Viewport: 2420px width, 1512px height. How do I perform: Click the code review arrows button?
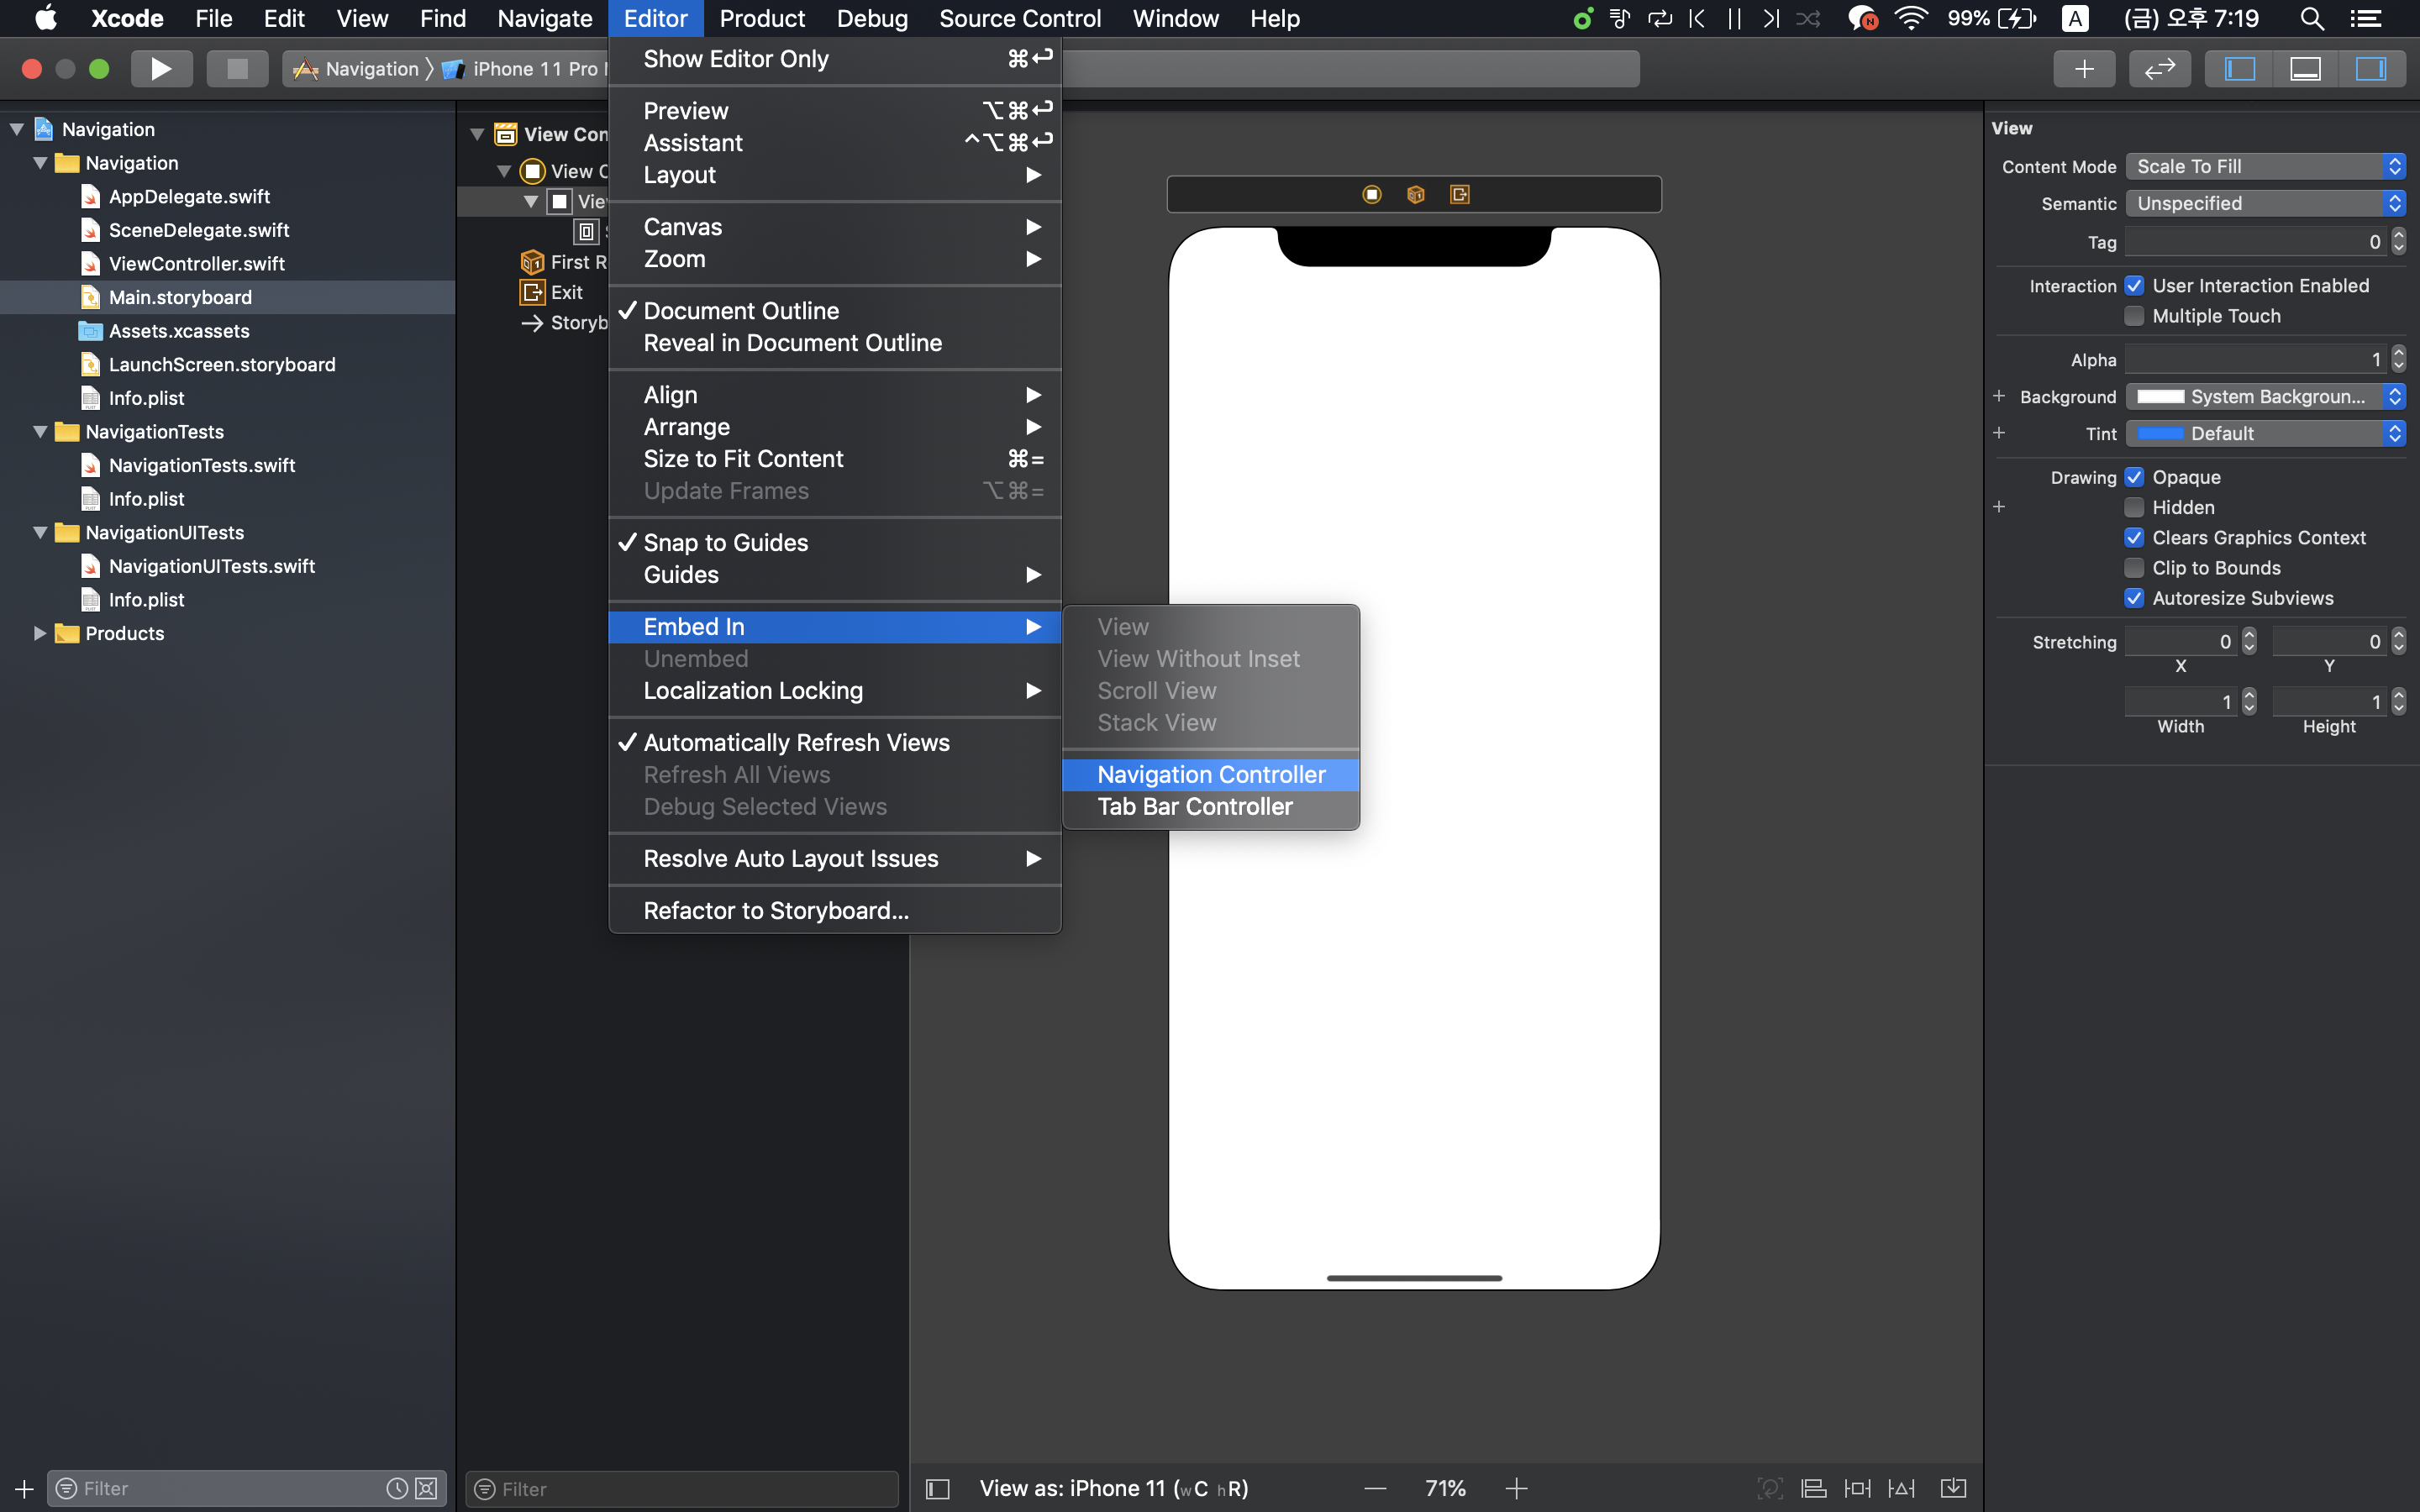pyautogui.click(x=2159, y=69)
